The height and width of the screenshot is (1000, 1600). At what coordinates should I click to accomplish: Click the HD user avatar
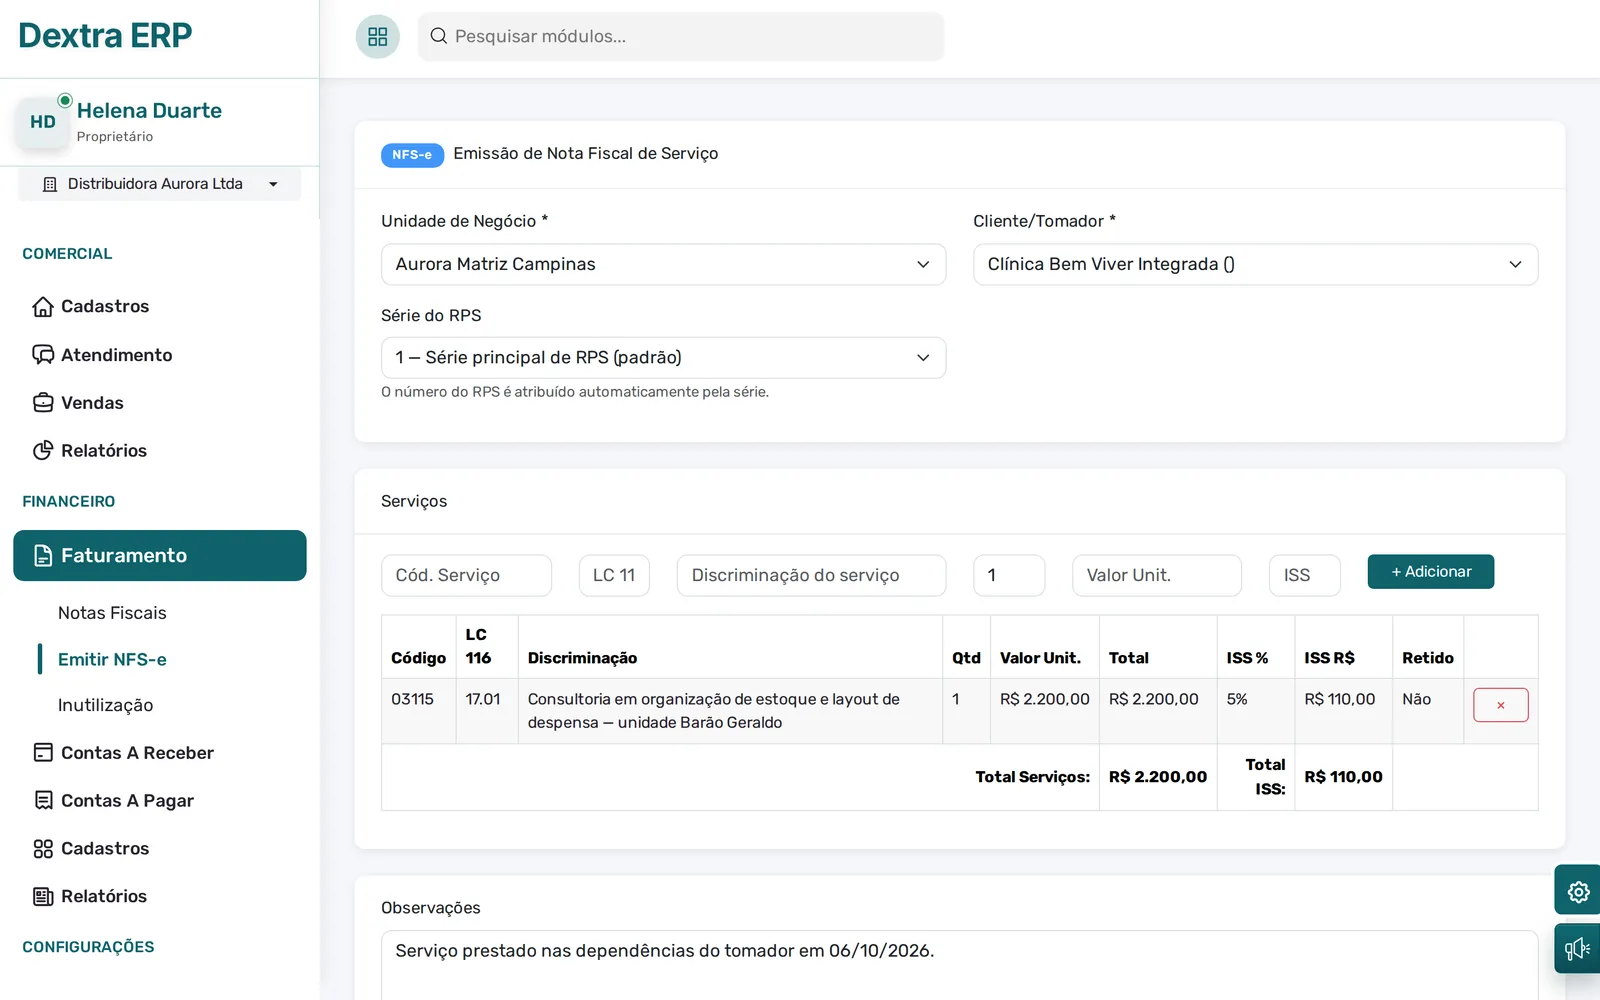(x=43, y=122)
